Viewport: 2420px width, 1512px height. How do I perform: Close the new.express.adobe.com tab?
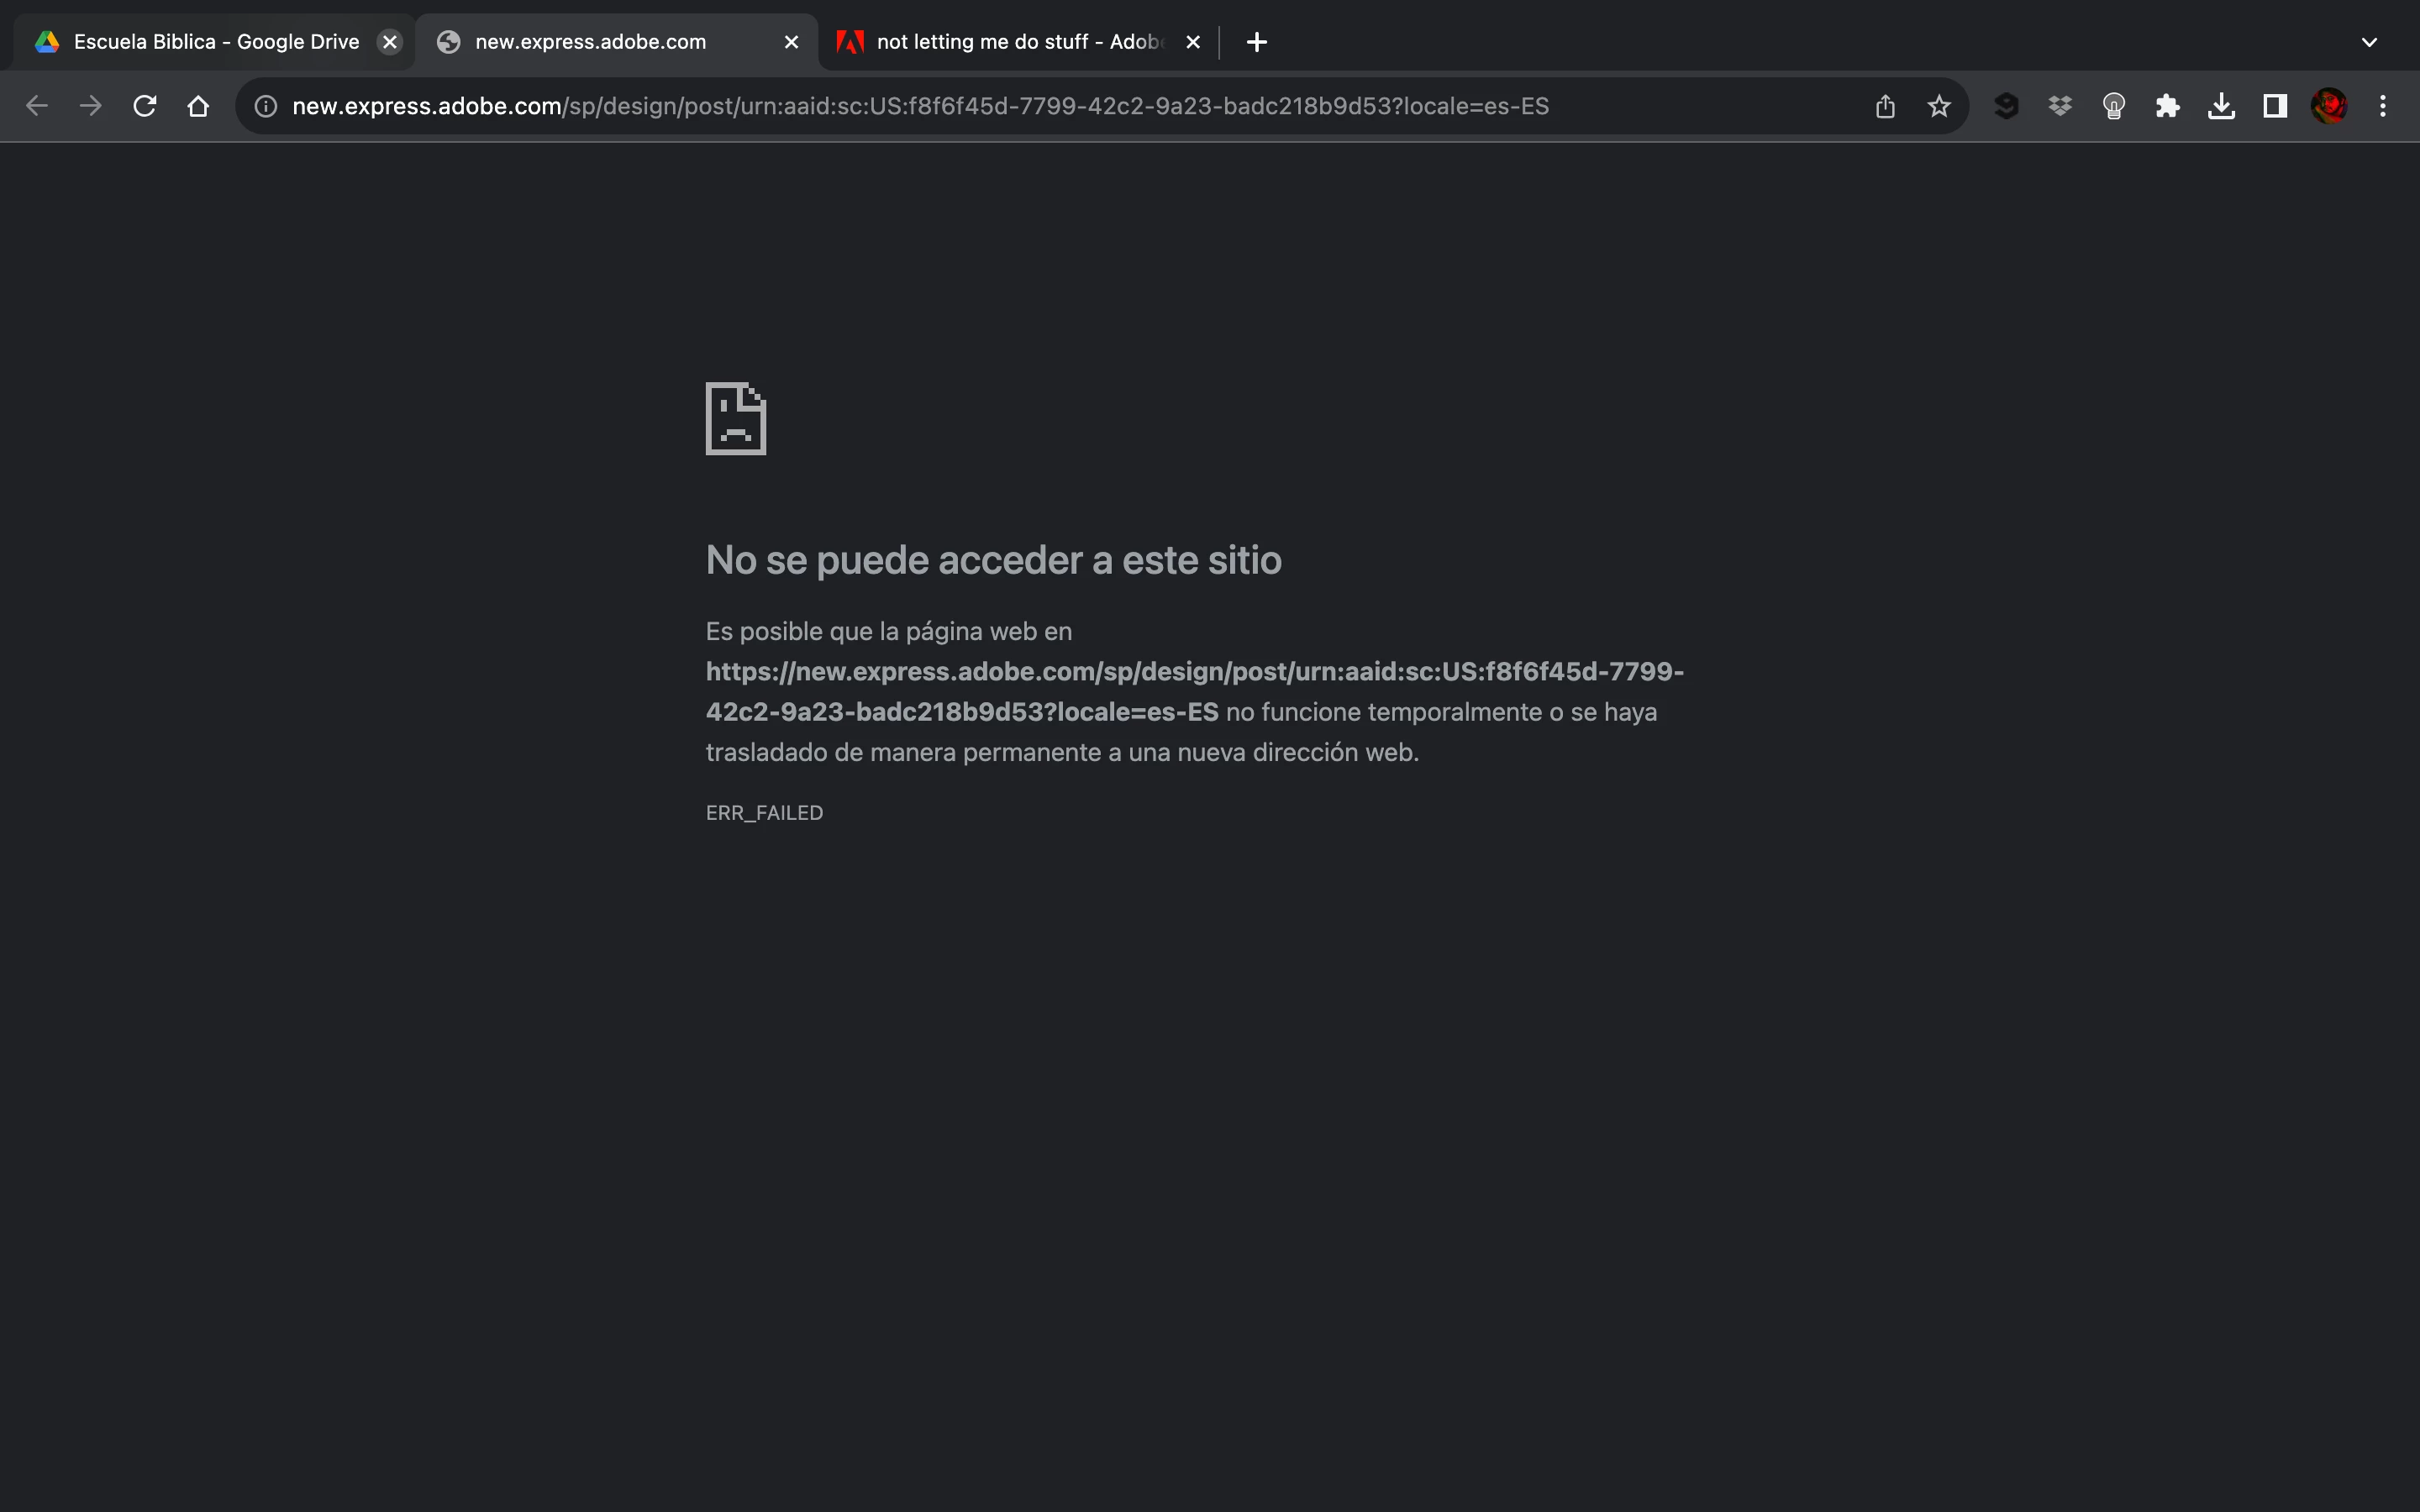(791, 42)
